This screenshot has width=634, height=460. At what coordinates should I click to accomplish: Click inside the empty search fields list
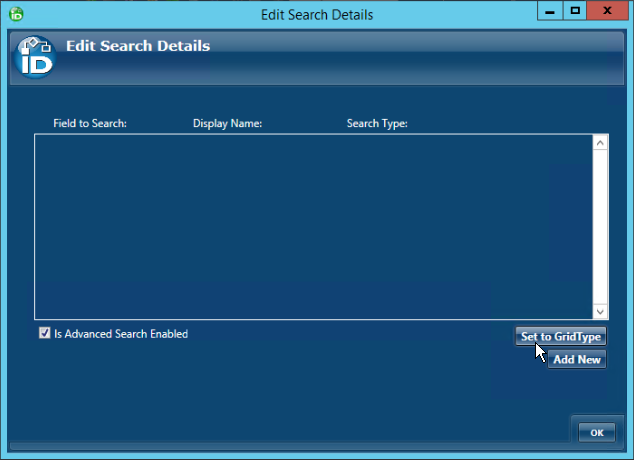pyautogui.click(x=313, y=227)
